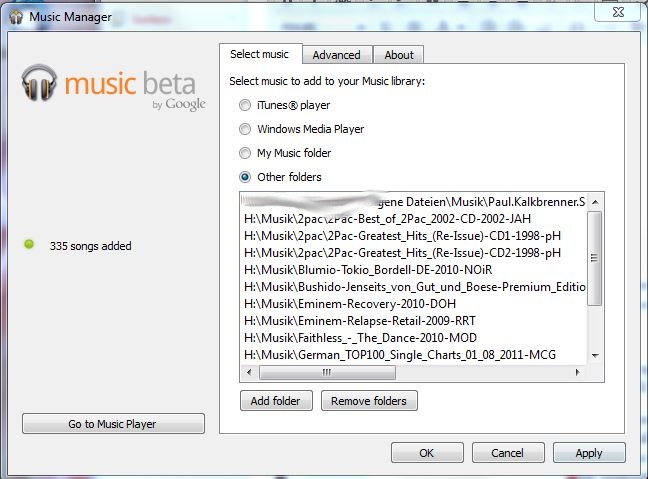648x479 pixels.
Task: Click the music beta headphones logo
Action: click(39, 83)
